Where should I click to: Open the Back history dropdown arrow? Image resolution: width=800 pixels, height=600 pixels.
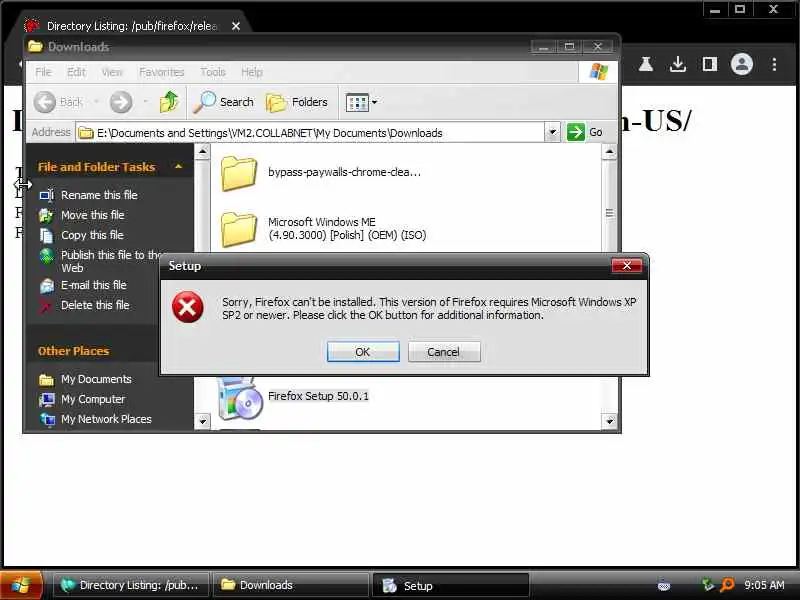(96, 102)
